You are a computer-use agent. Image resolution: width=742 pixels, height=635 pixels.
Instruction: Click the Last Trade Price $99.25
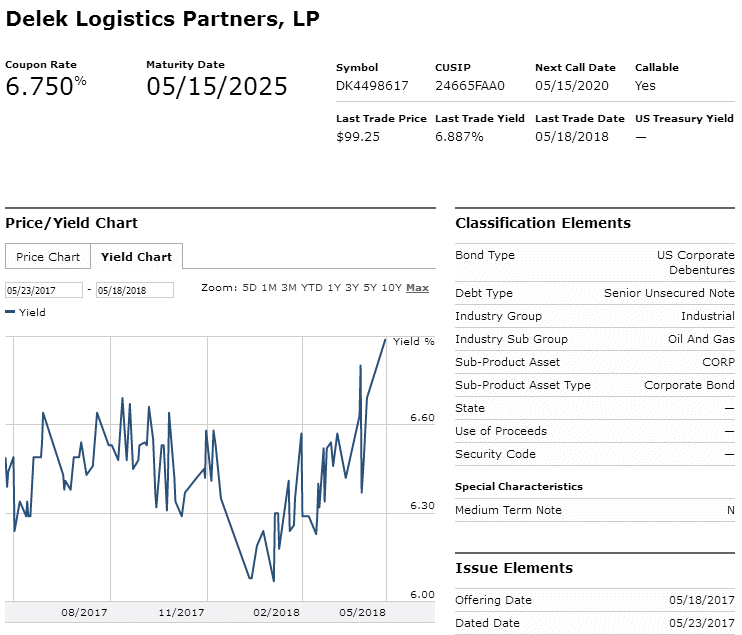(x=358, y=137)
